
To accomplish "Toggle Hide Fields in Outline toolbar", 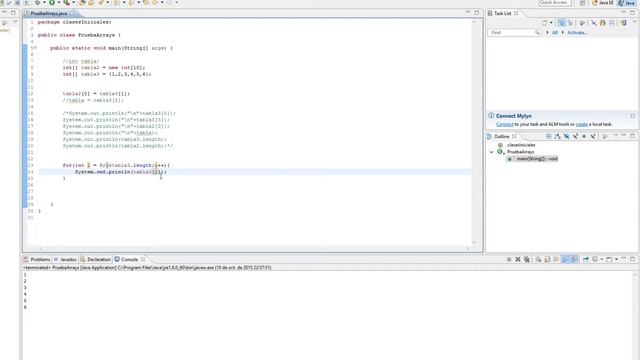I will 567,136.
